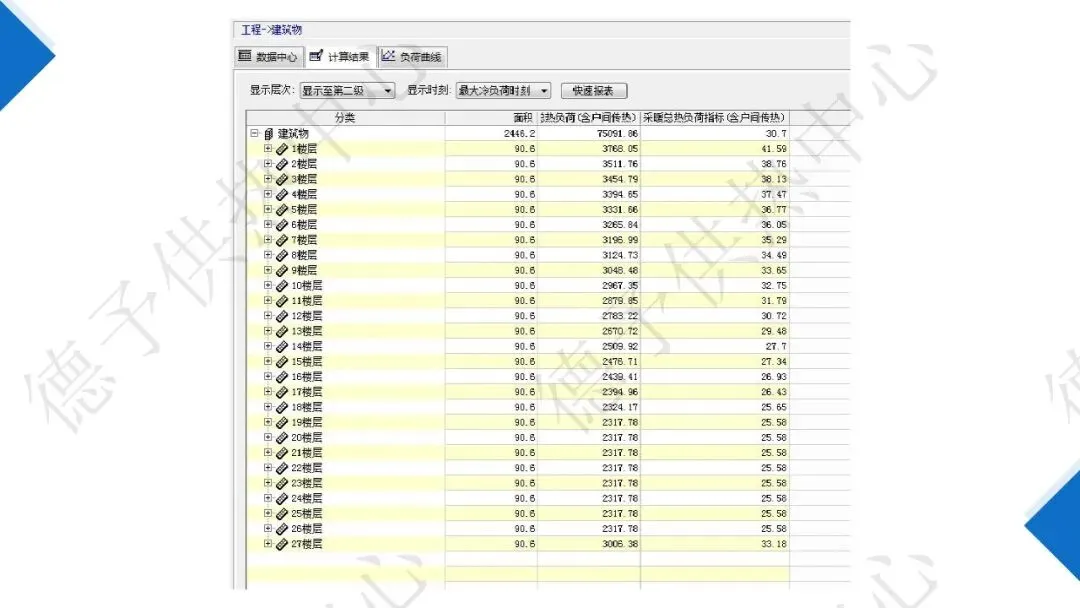Click the 快速报表 button
Screen dimensions: 1080x608
click(594, 91)
